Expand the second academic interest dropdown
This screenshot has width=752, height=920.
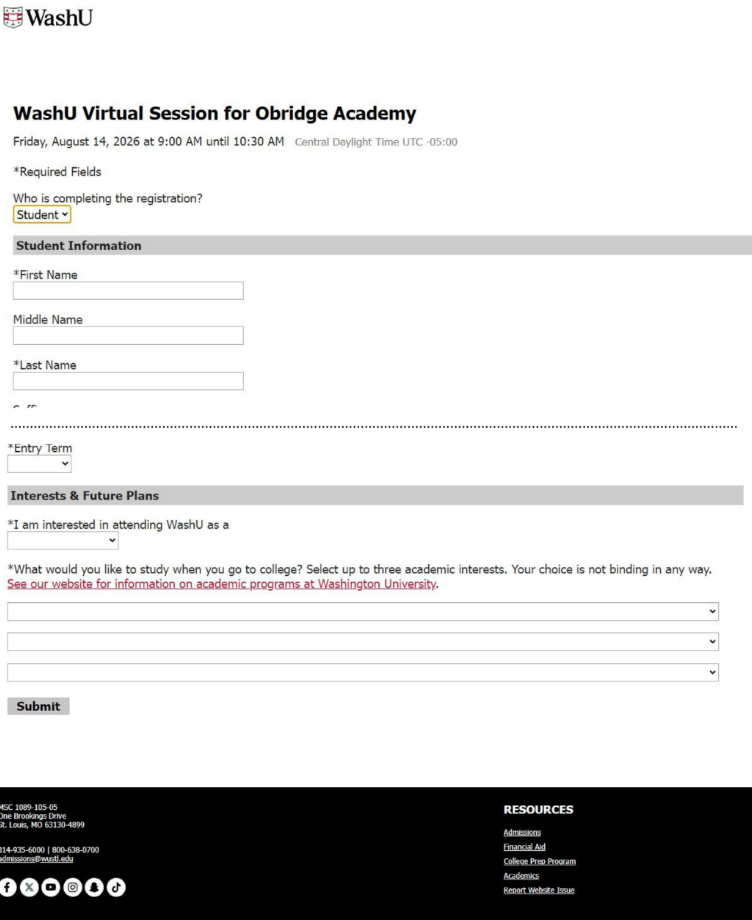point(363,641)
